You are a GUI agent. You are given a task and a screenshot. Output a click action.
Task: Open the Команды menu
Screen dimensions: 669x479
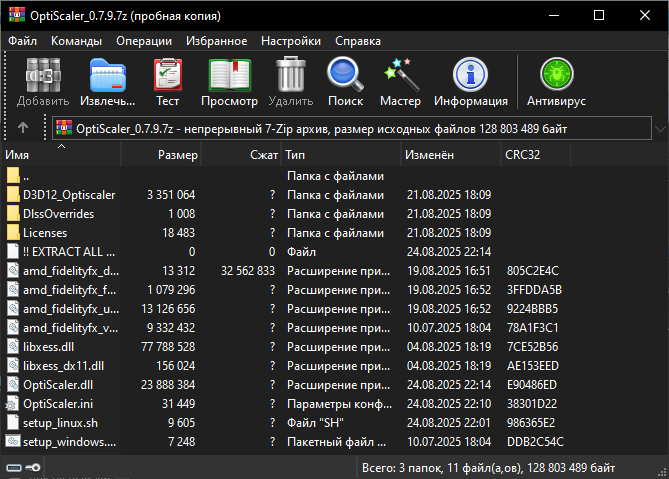click(76, 41)
